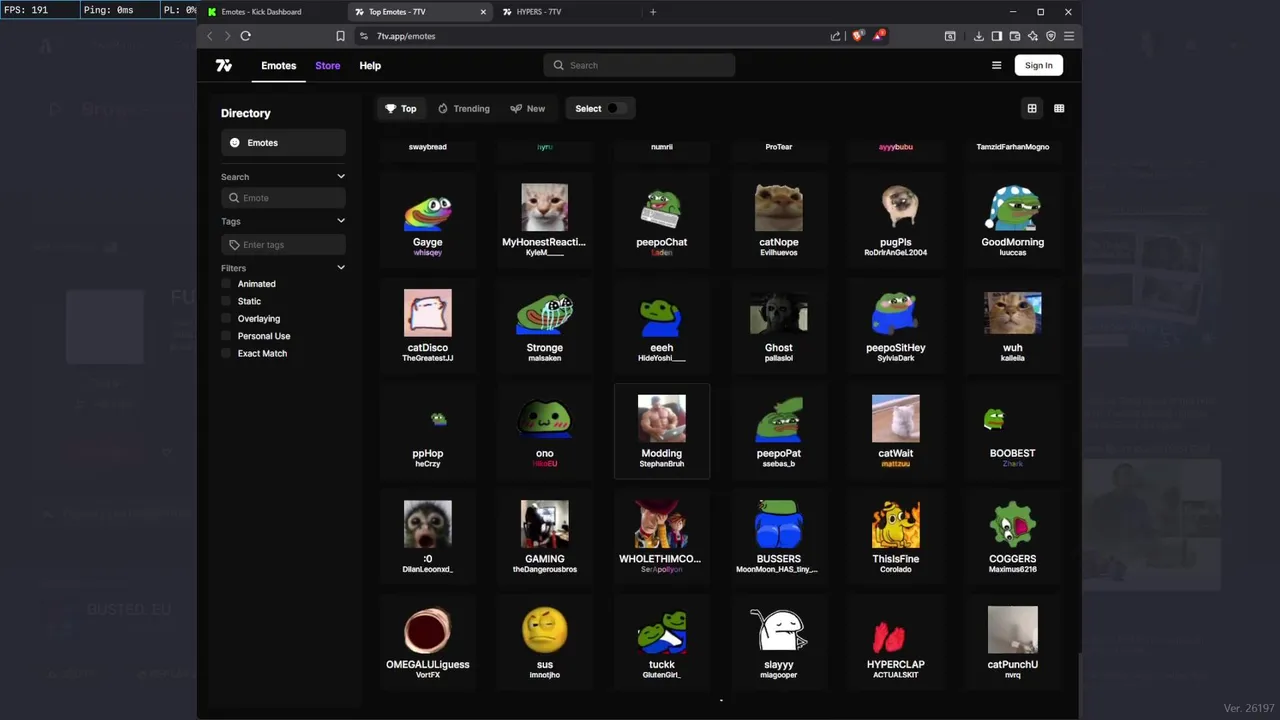The width and height of the screenshot is (1280, 720).
Task: Switch to the Top tab
Action: [x=401, y=108]
